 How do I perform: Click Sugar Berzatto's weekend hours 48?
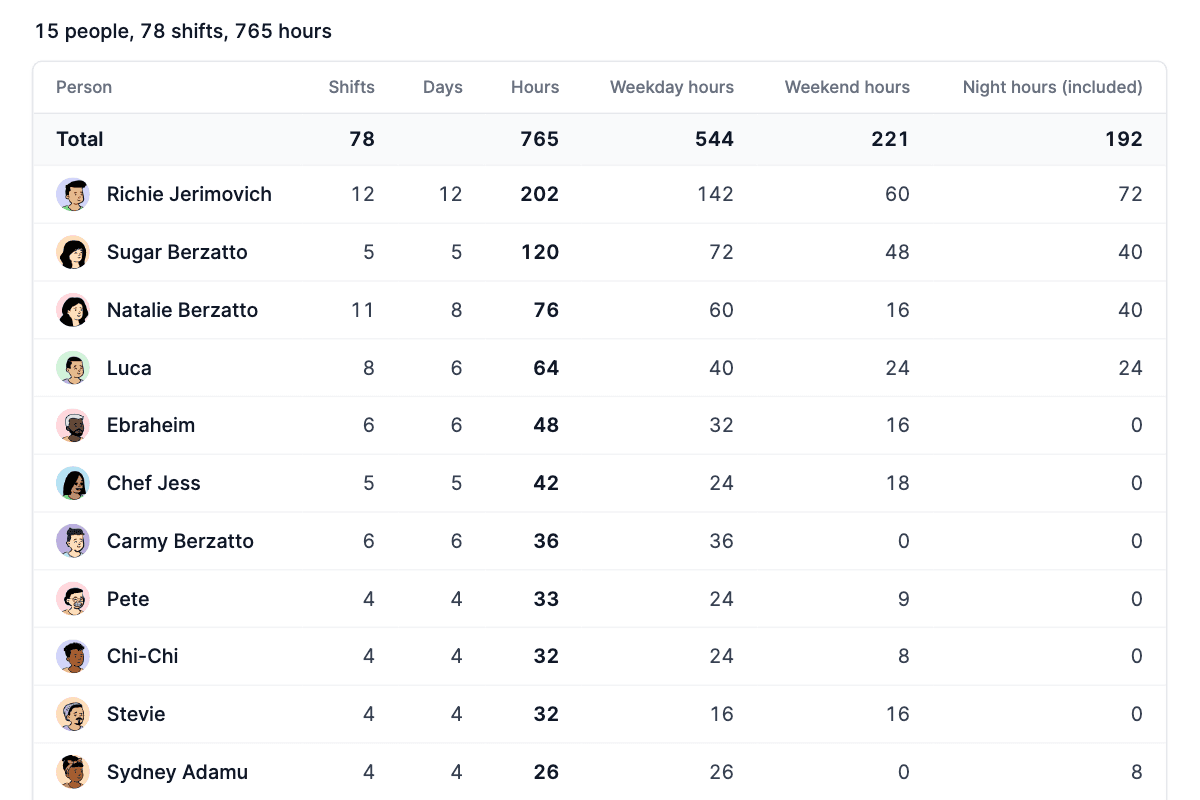tap(897, 252)
